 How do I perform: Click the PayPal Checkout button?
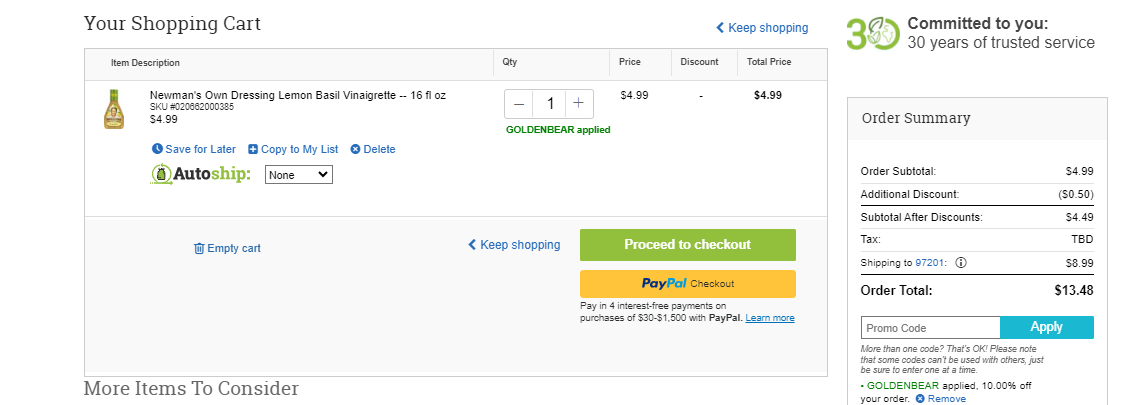point(688,284)
